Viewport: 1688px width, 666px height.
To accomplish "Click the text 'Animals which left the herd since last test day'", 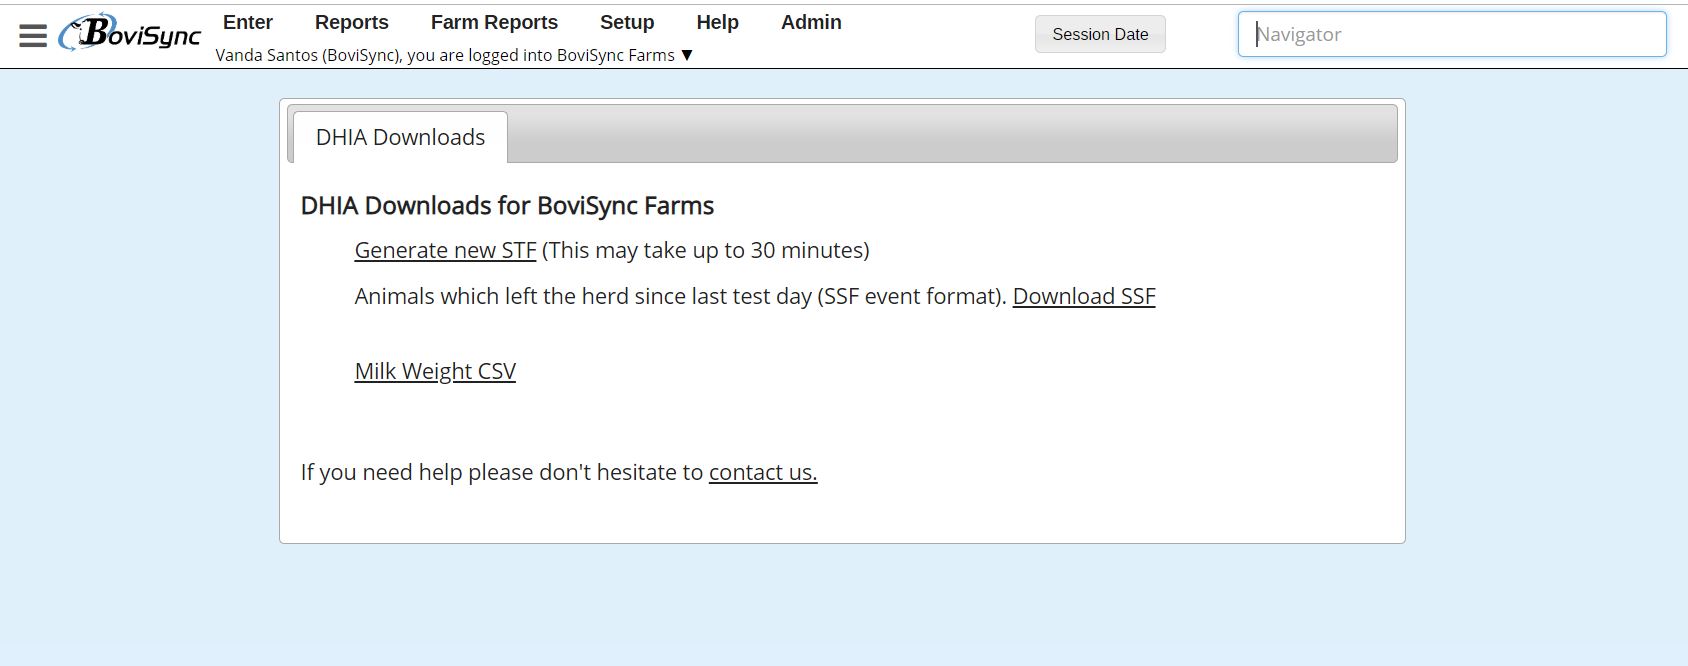I will 583,296.
